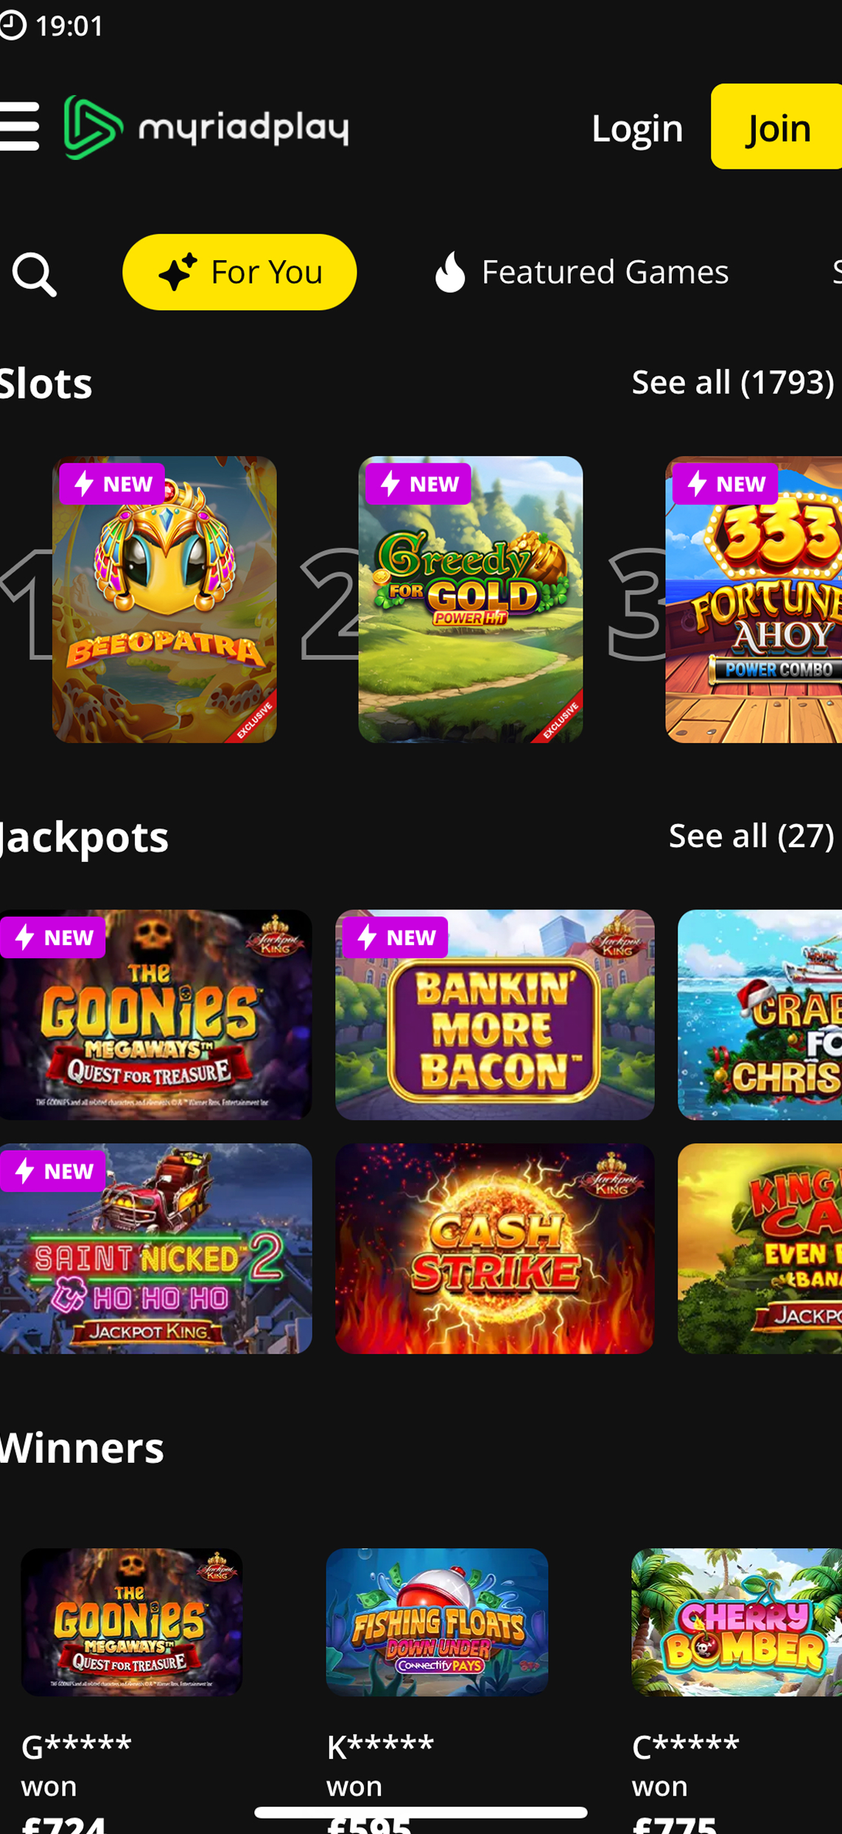Log in via the Login link
This screenshot has height=1834, width=842.
(637, 128)
